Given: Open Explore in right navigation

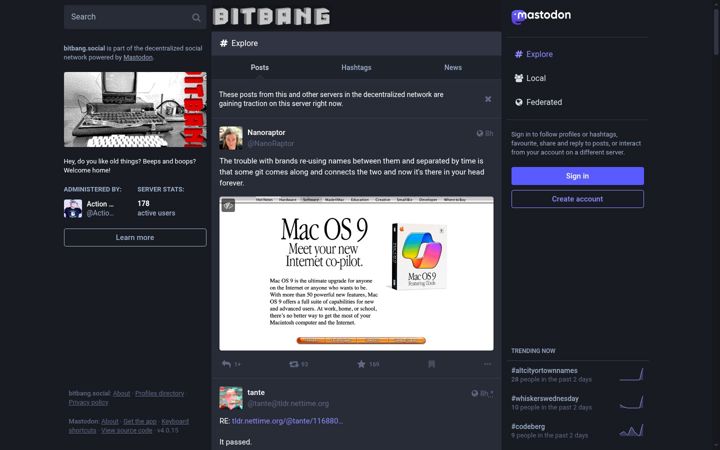Looking at the screenshot, I should click(x=534, y=54).
